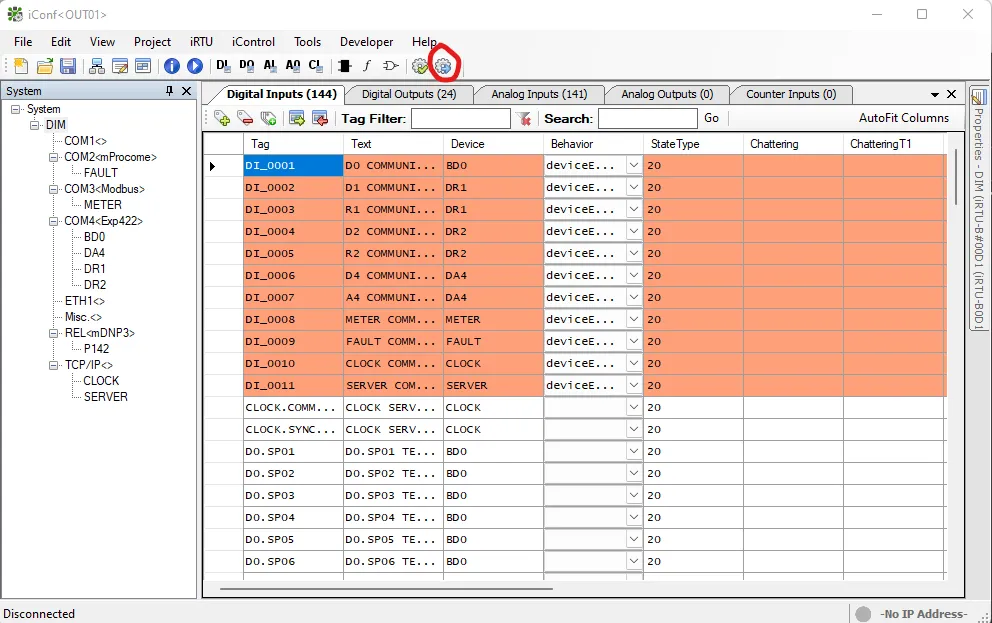Save the project with the floppy disk icon
992x623 pixels.
68,66
